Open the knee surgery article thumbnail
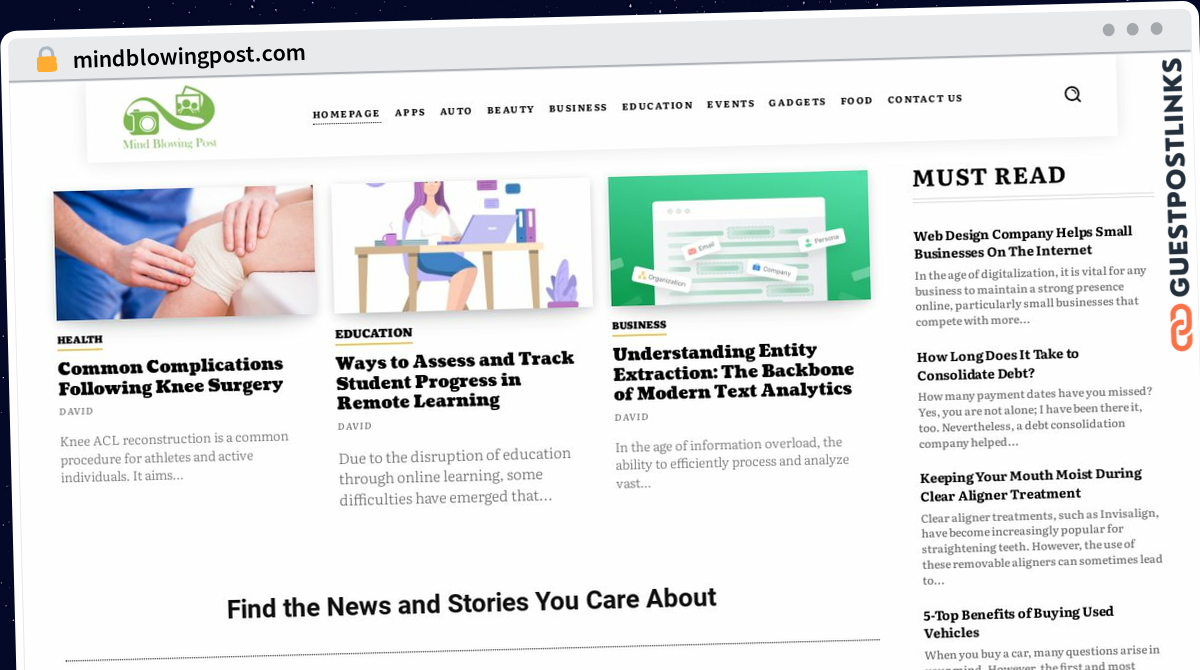1200x670 pixels. (184, 253)
